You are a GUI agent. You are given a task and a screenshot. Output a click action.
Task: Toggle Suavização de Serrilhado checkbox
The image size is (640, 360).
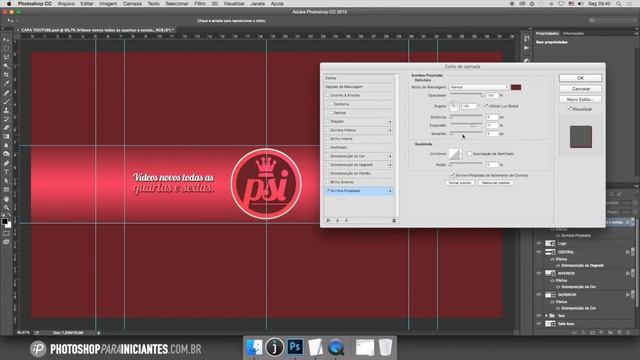[x=469, y=154]
